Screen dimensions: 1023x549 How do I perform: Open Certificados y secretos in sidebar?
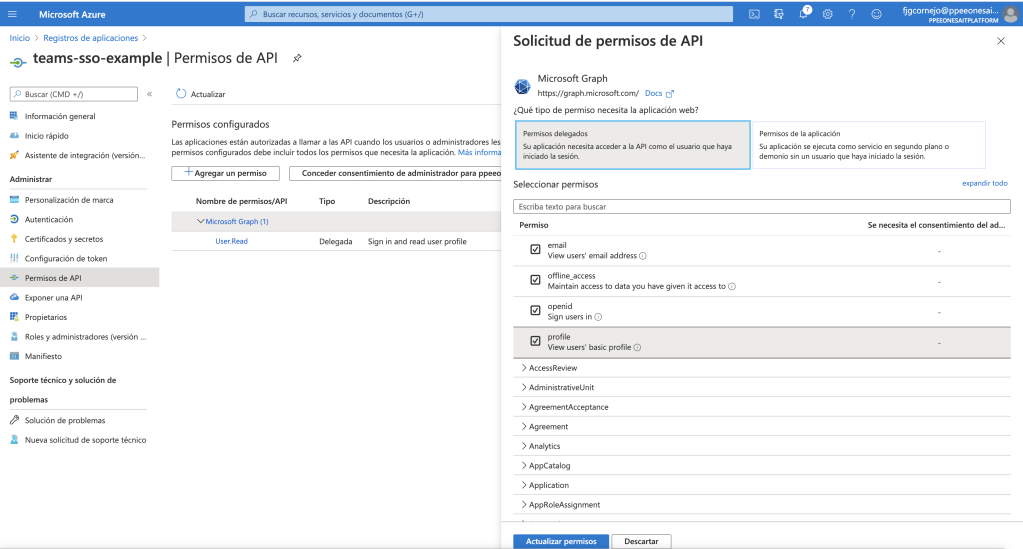click(63, 239)
